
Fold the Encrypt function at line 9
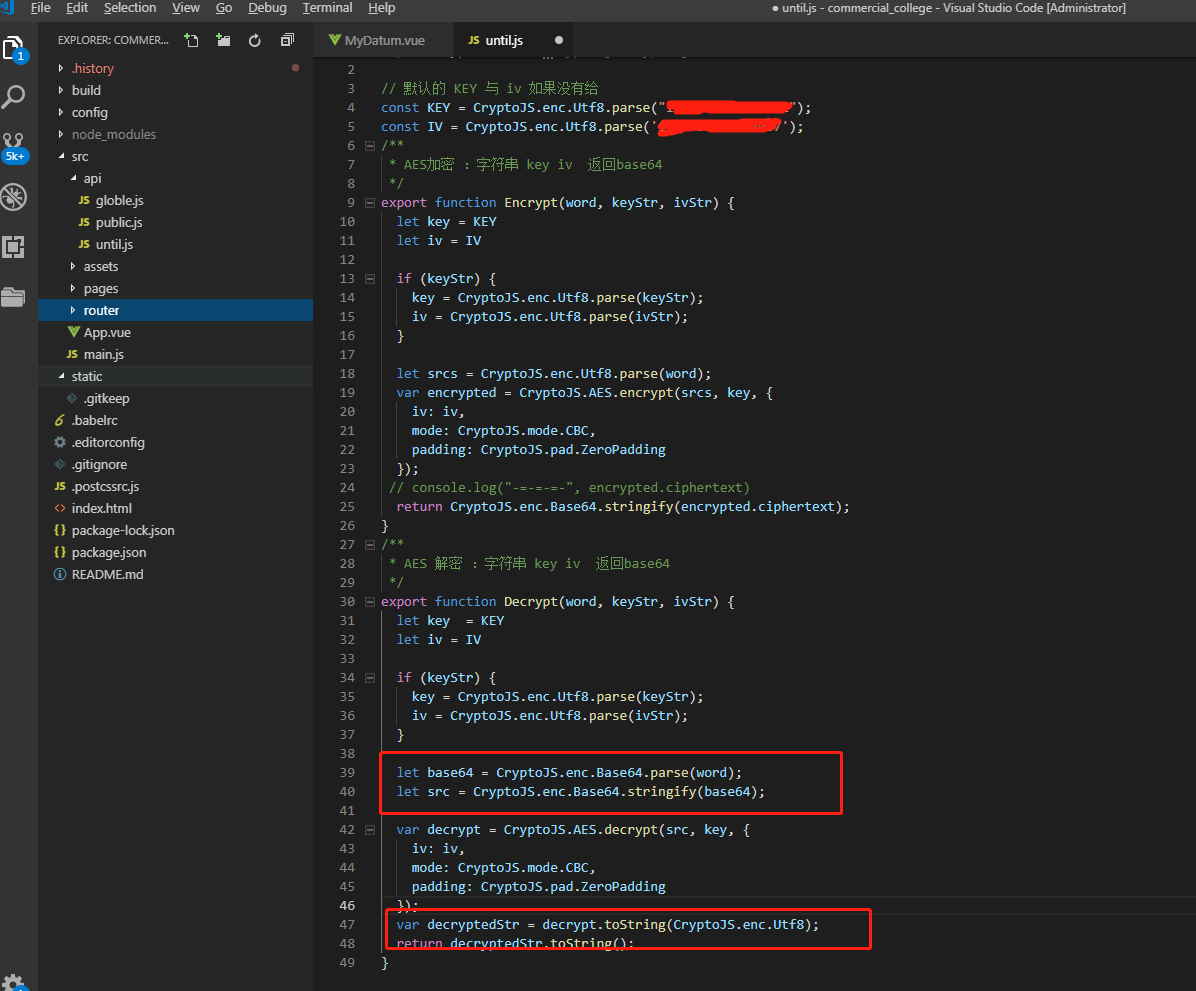coord(370,203)
